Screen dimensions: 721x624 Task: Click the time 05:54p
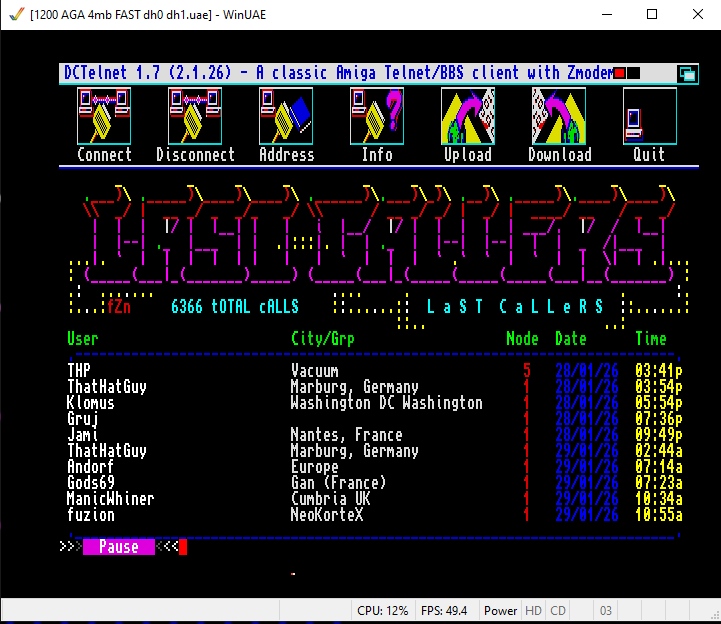coord(659,403)
